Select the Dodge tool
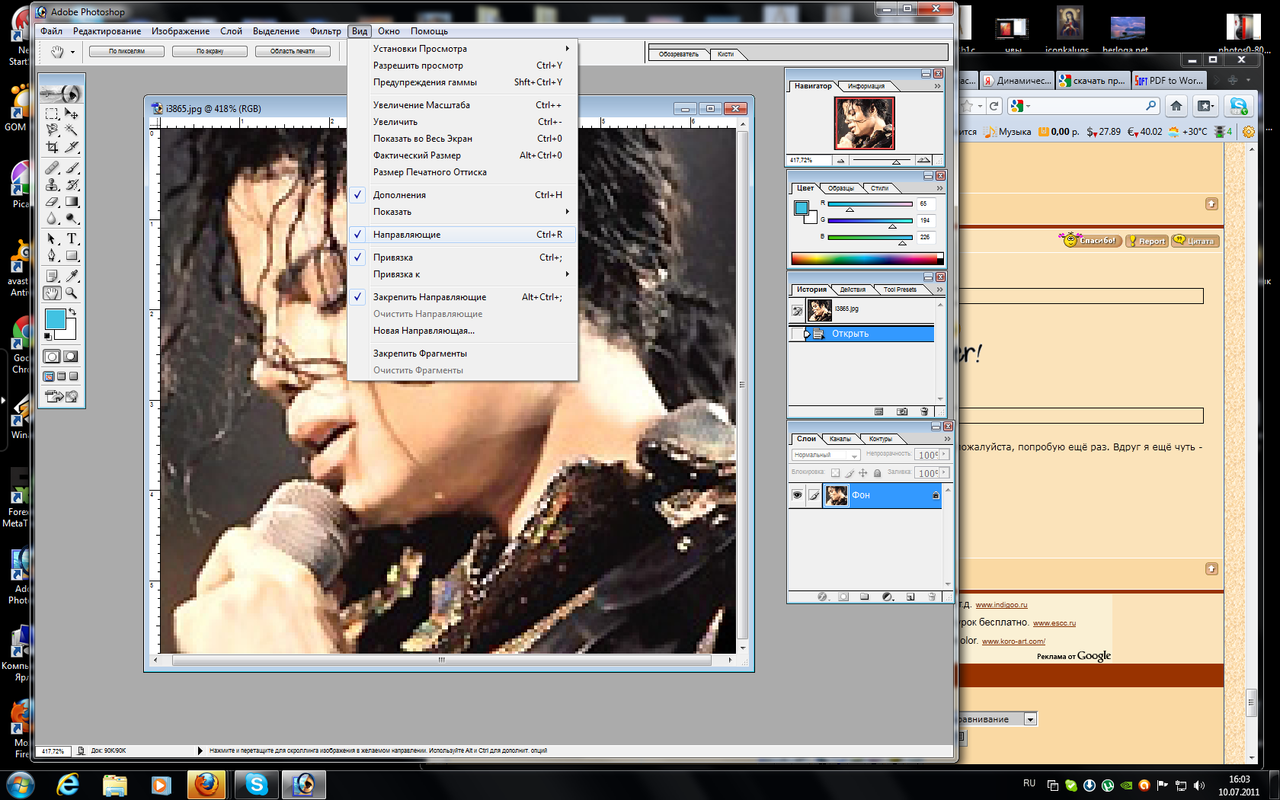Viewport: 1280px width, 800px height. coord(71,218)
